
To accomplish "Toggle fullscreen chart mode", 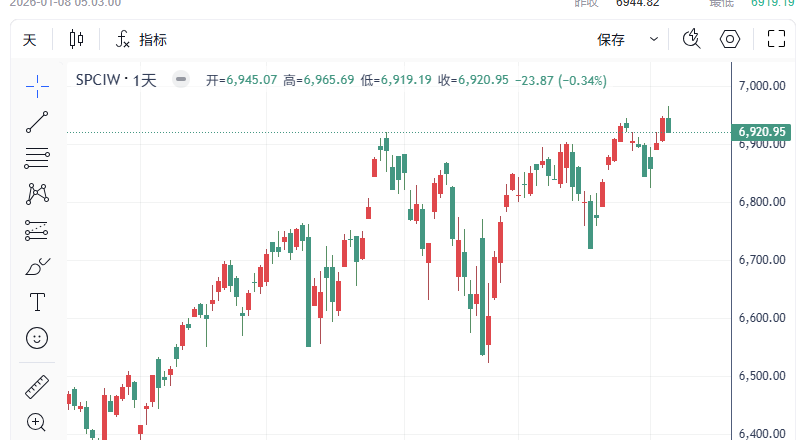I will tap(775, 40).
